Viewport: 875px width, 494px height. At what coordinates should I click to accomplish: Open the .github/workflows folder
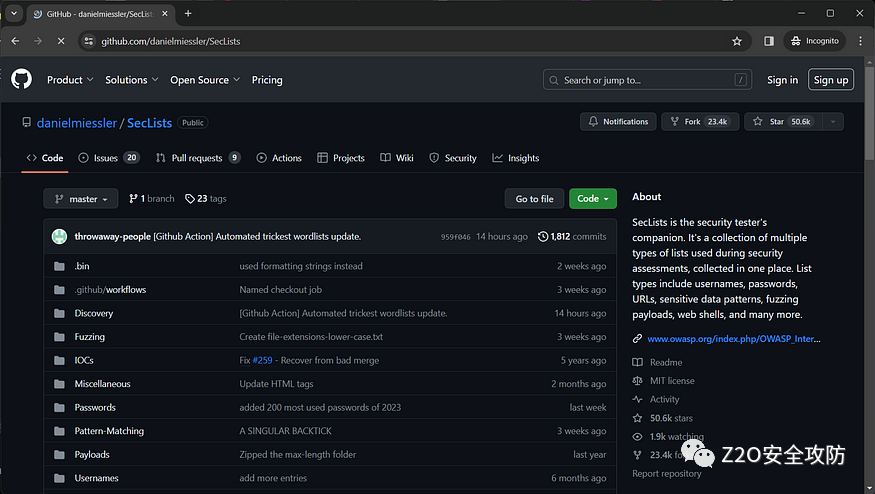[110, 290]
